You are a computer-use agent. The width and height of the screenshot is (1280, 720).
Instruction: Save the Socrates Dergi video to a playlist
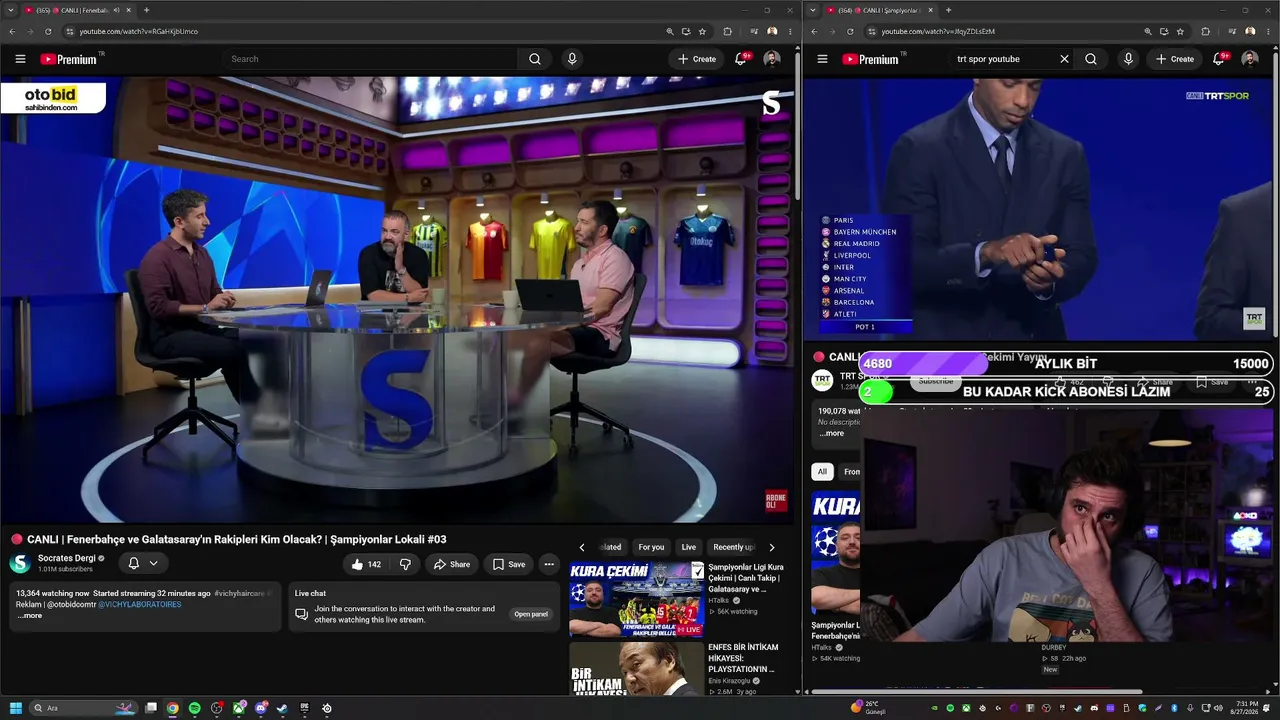coord(509,564)
